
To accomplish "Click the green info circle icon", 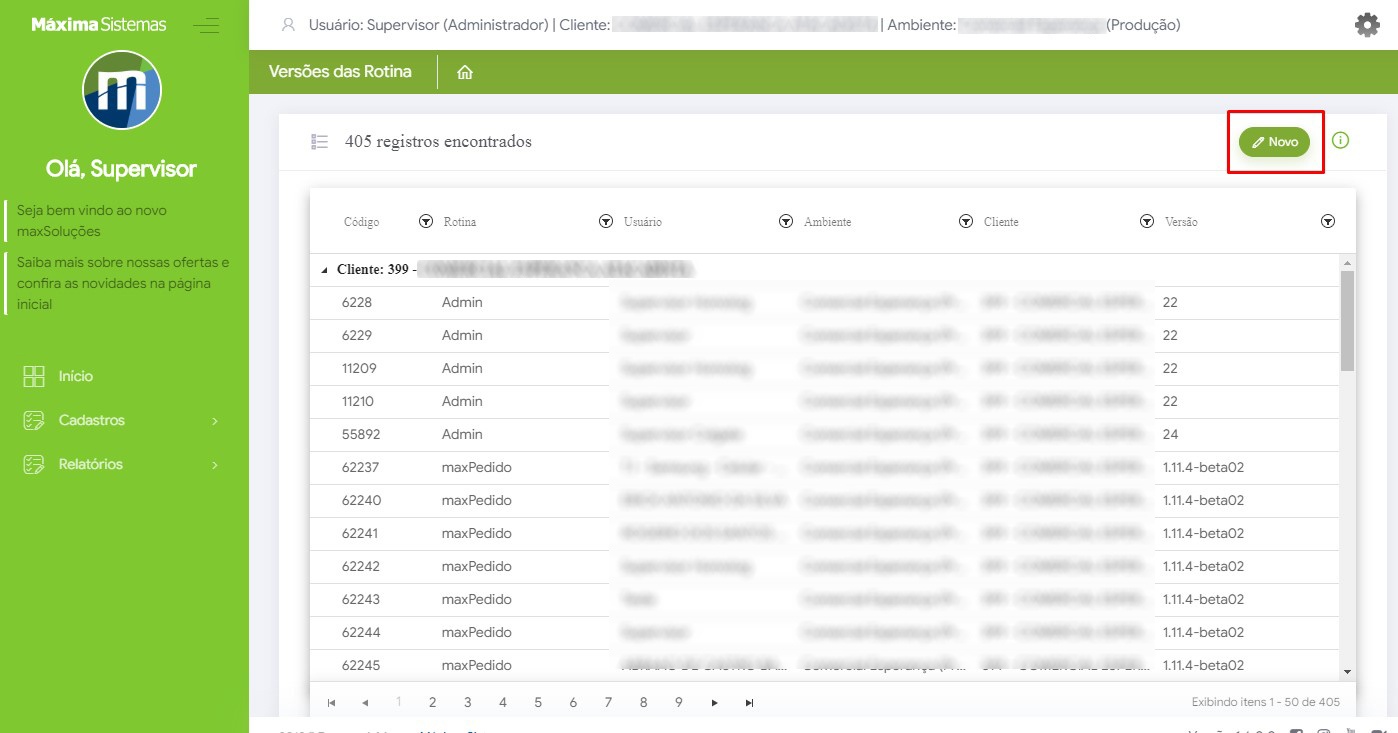I will (1341, 140).
